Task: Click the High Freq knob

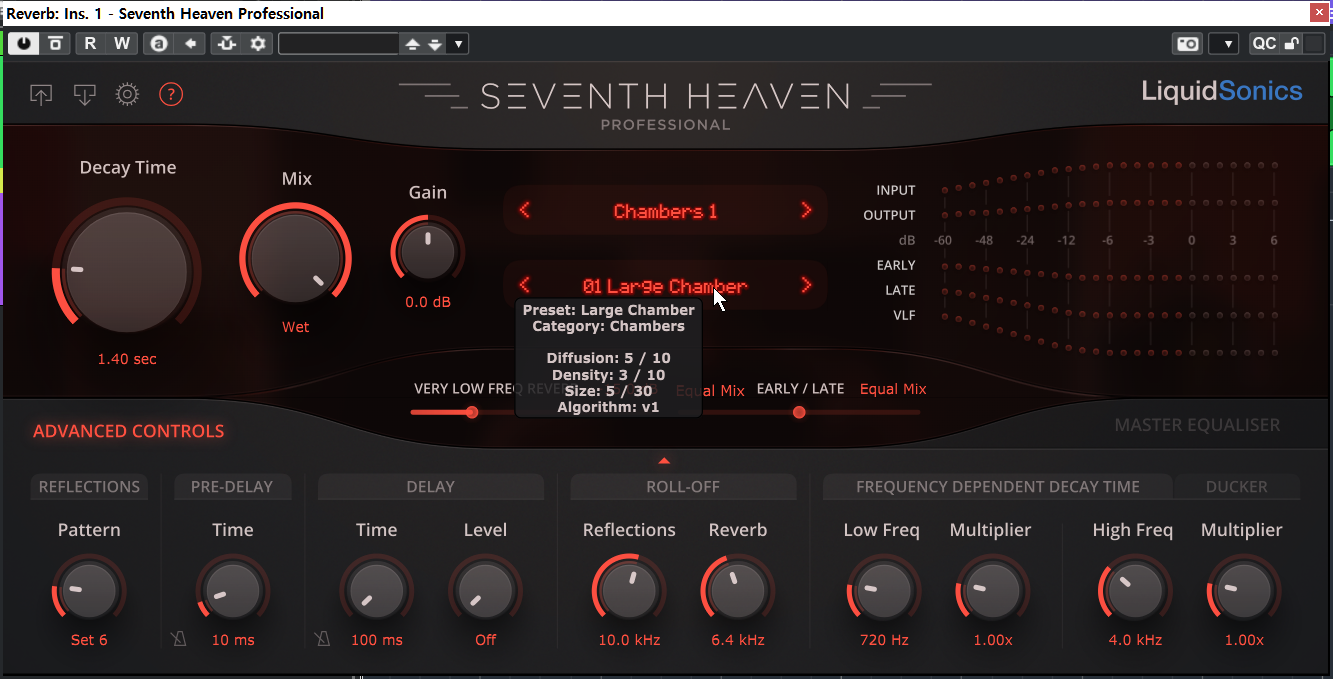Action: click(x=1135, y=590)
